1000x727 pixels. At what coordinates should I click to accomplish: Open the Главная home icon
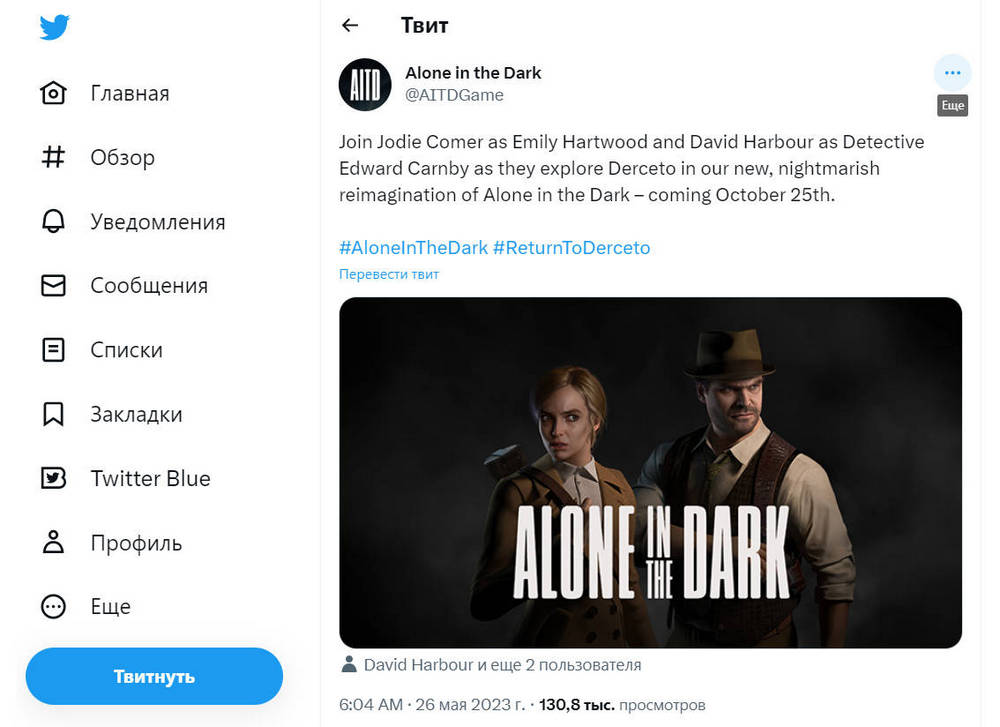coord(53,93)
